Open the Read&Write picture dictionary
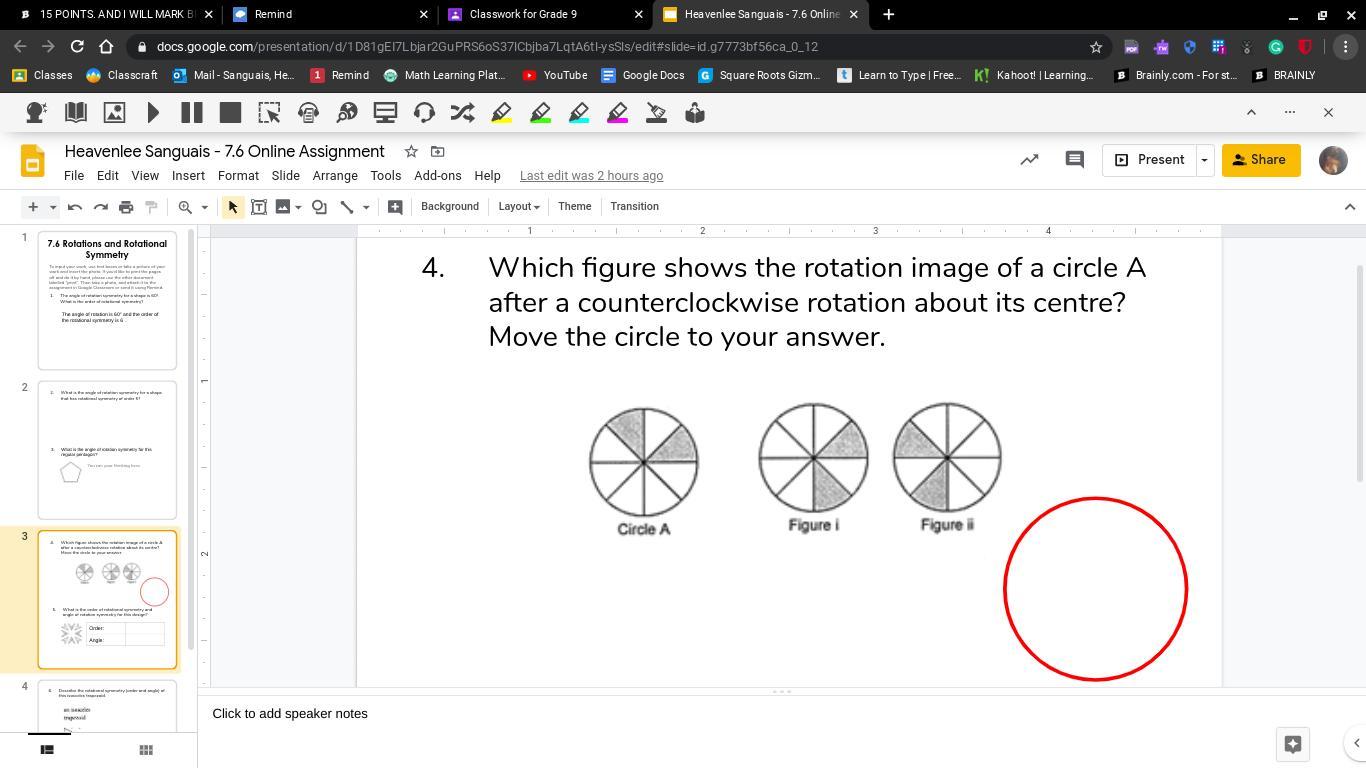Screen dimensions: 1366x768 pyautogui.click(x=114, y=113)
